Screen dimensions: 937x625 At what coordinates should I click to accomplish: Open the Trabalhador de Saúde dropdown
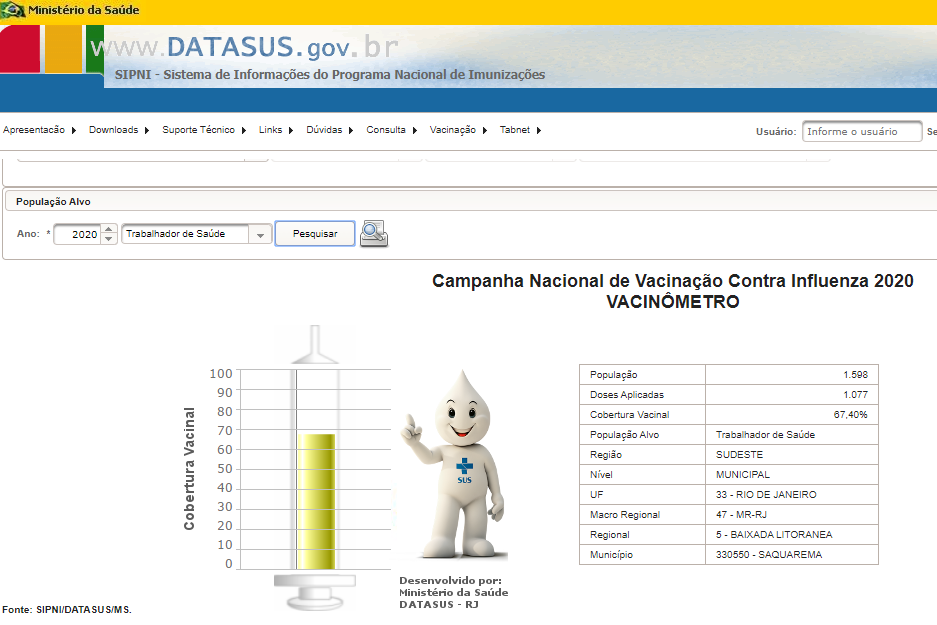(x=260, y=234)
